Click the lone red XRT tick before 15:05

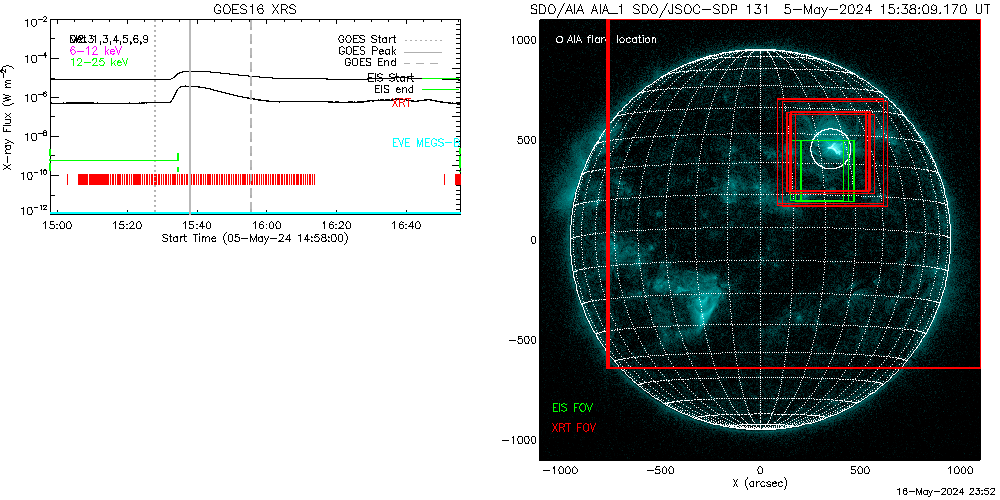68,180
